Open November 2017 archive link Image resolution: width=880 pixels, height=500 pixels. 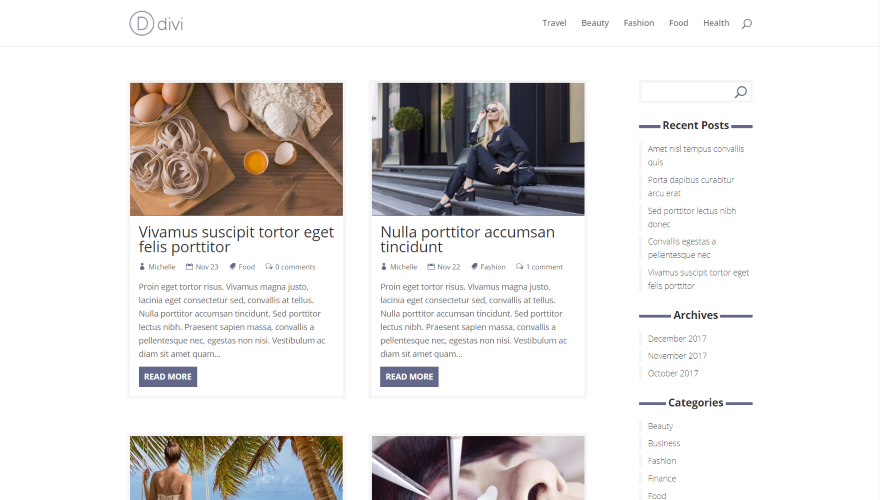pyautogui.click(x=677, y=356)
